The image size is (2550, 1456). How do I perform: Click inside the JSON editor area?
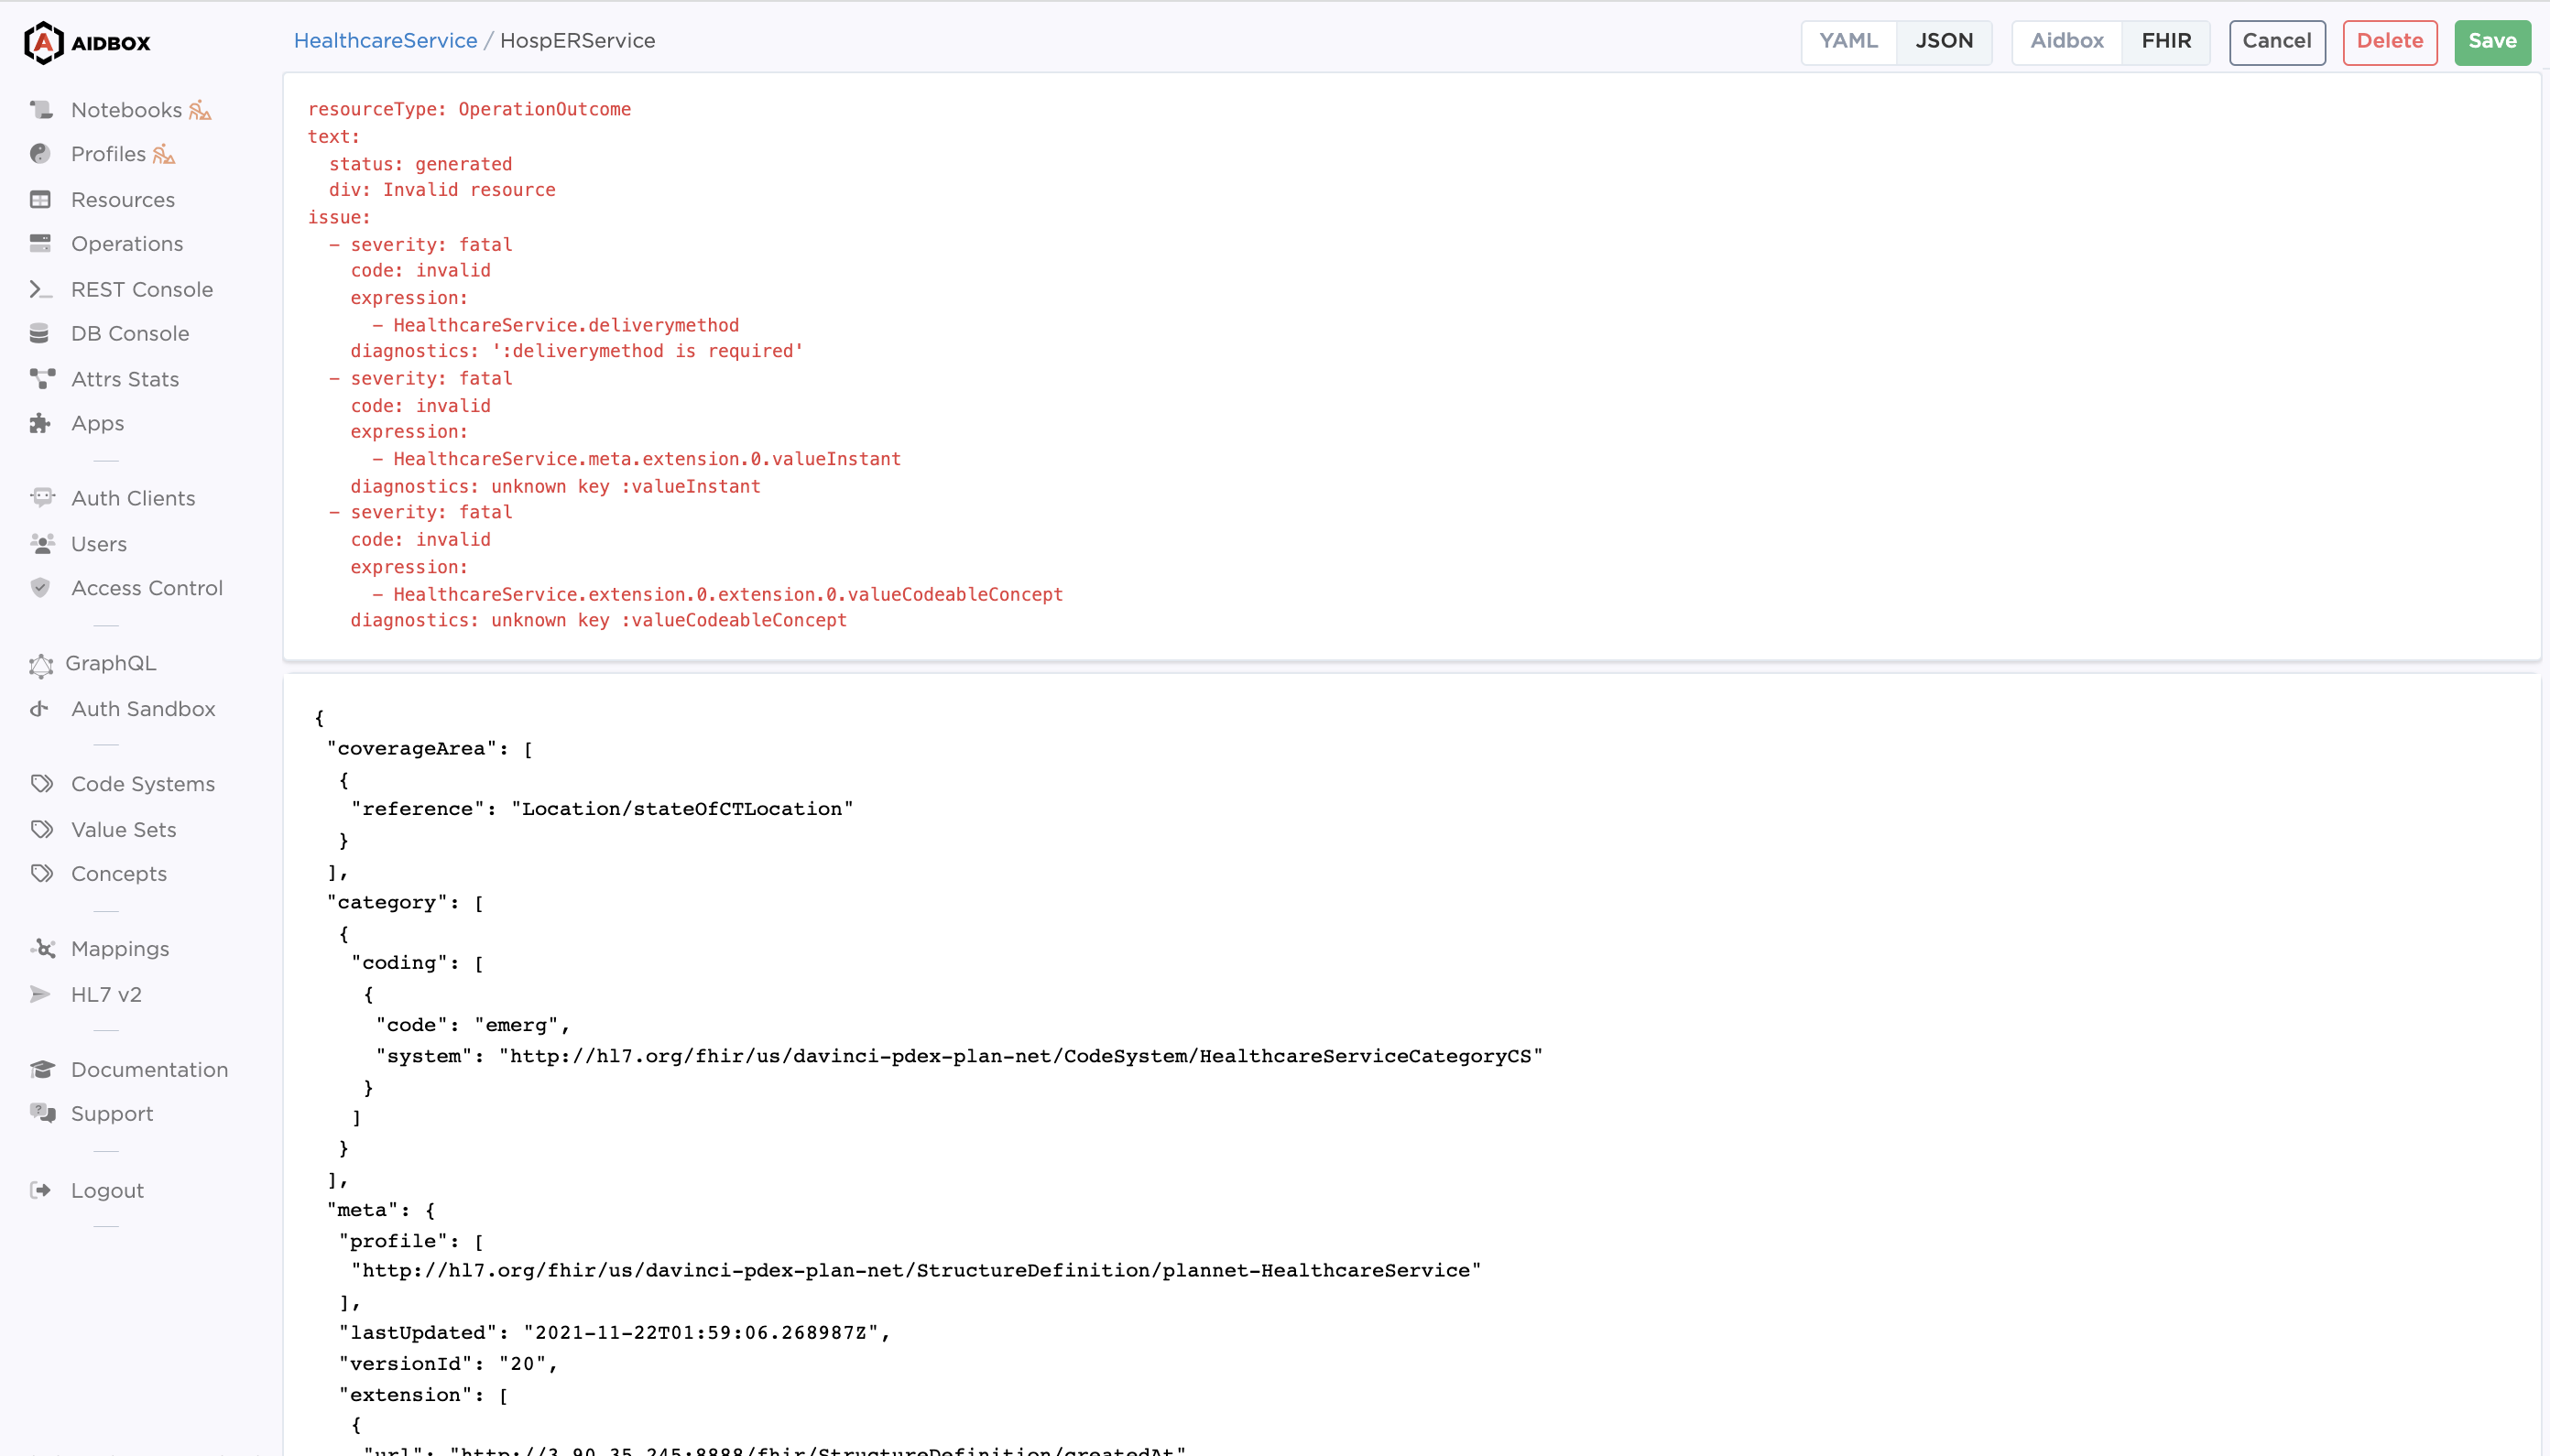coord(1200,1000)
